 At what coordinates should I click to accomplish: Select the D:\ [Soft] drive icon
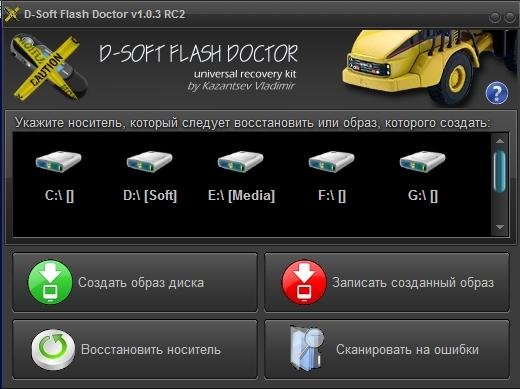pos(149,162)
